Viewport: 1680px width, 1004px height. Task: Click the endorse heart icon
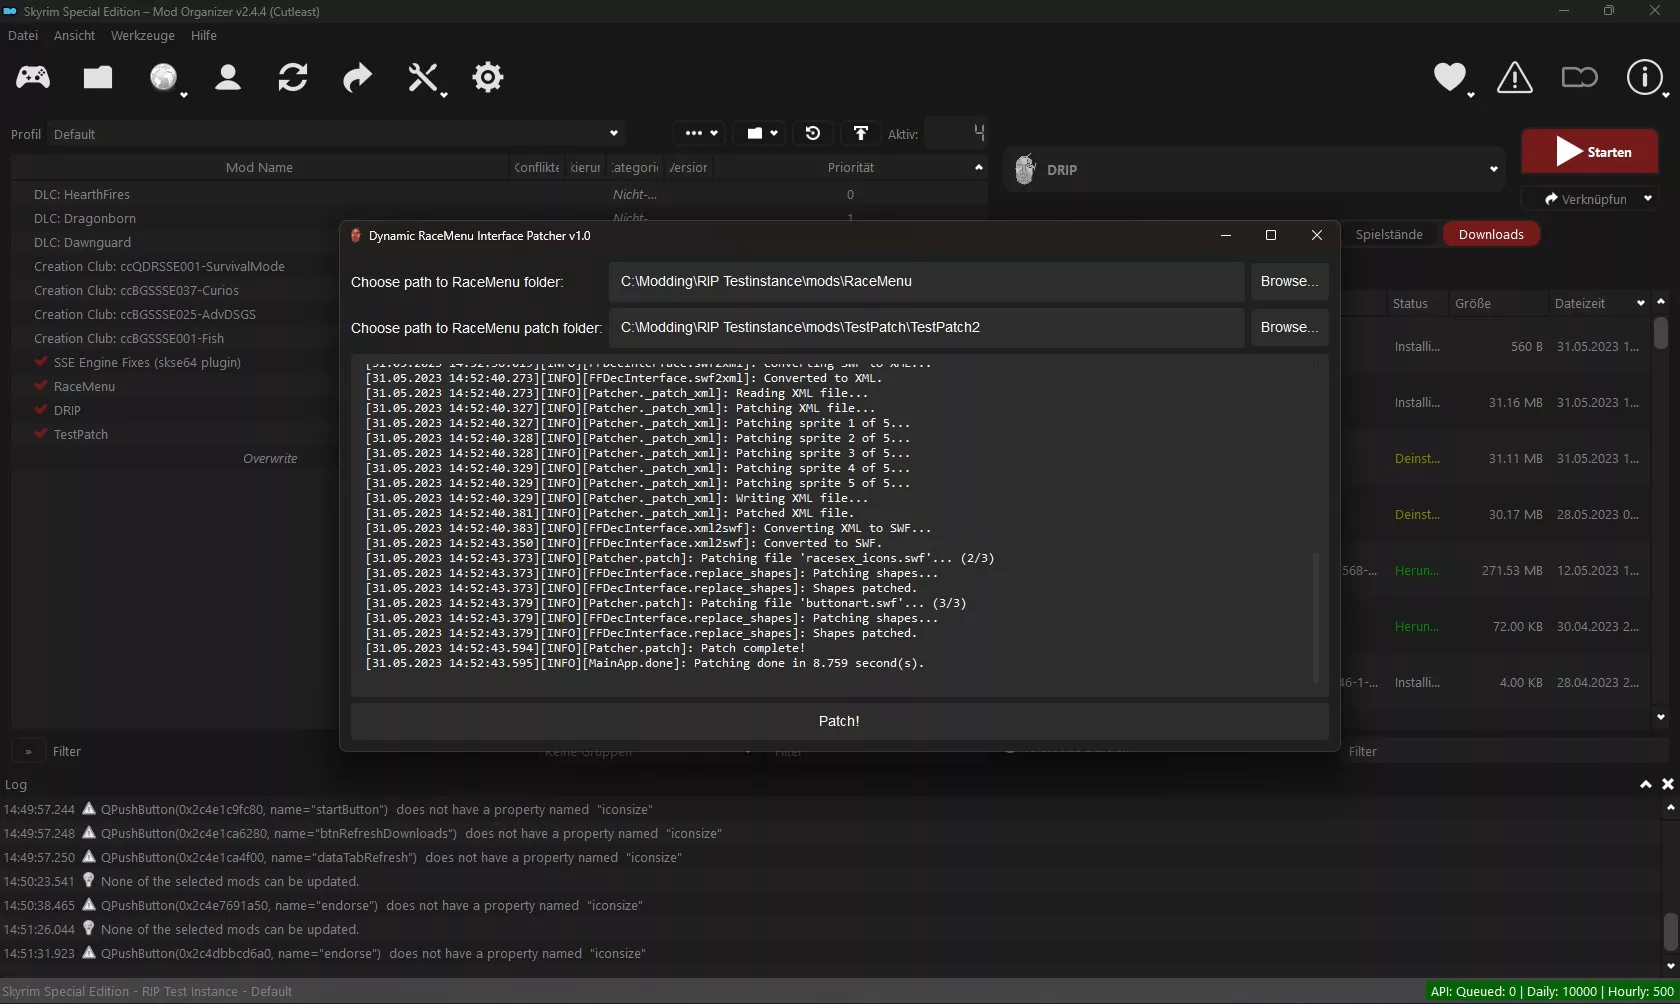click(x=1450, y=77)
